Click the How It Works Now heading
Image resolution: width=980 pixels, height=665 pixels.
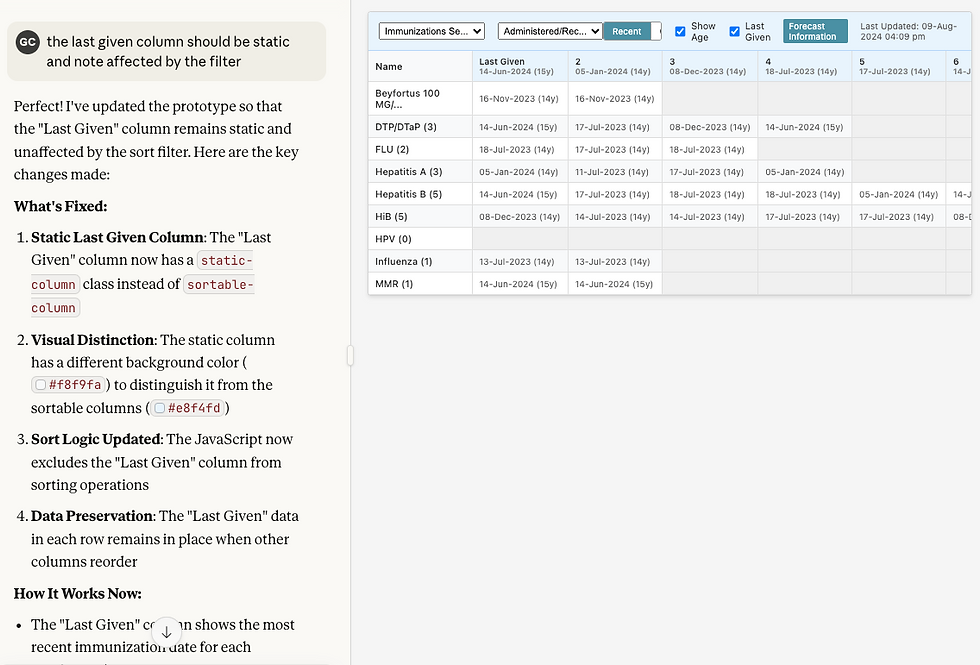click(x=78, y=593)
